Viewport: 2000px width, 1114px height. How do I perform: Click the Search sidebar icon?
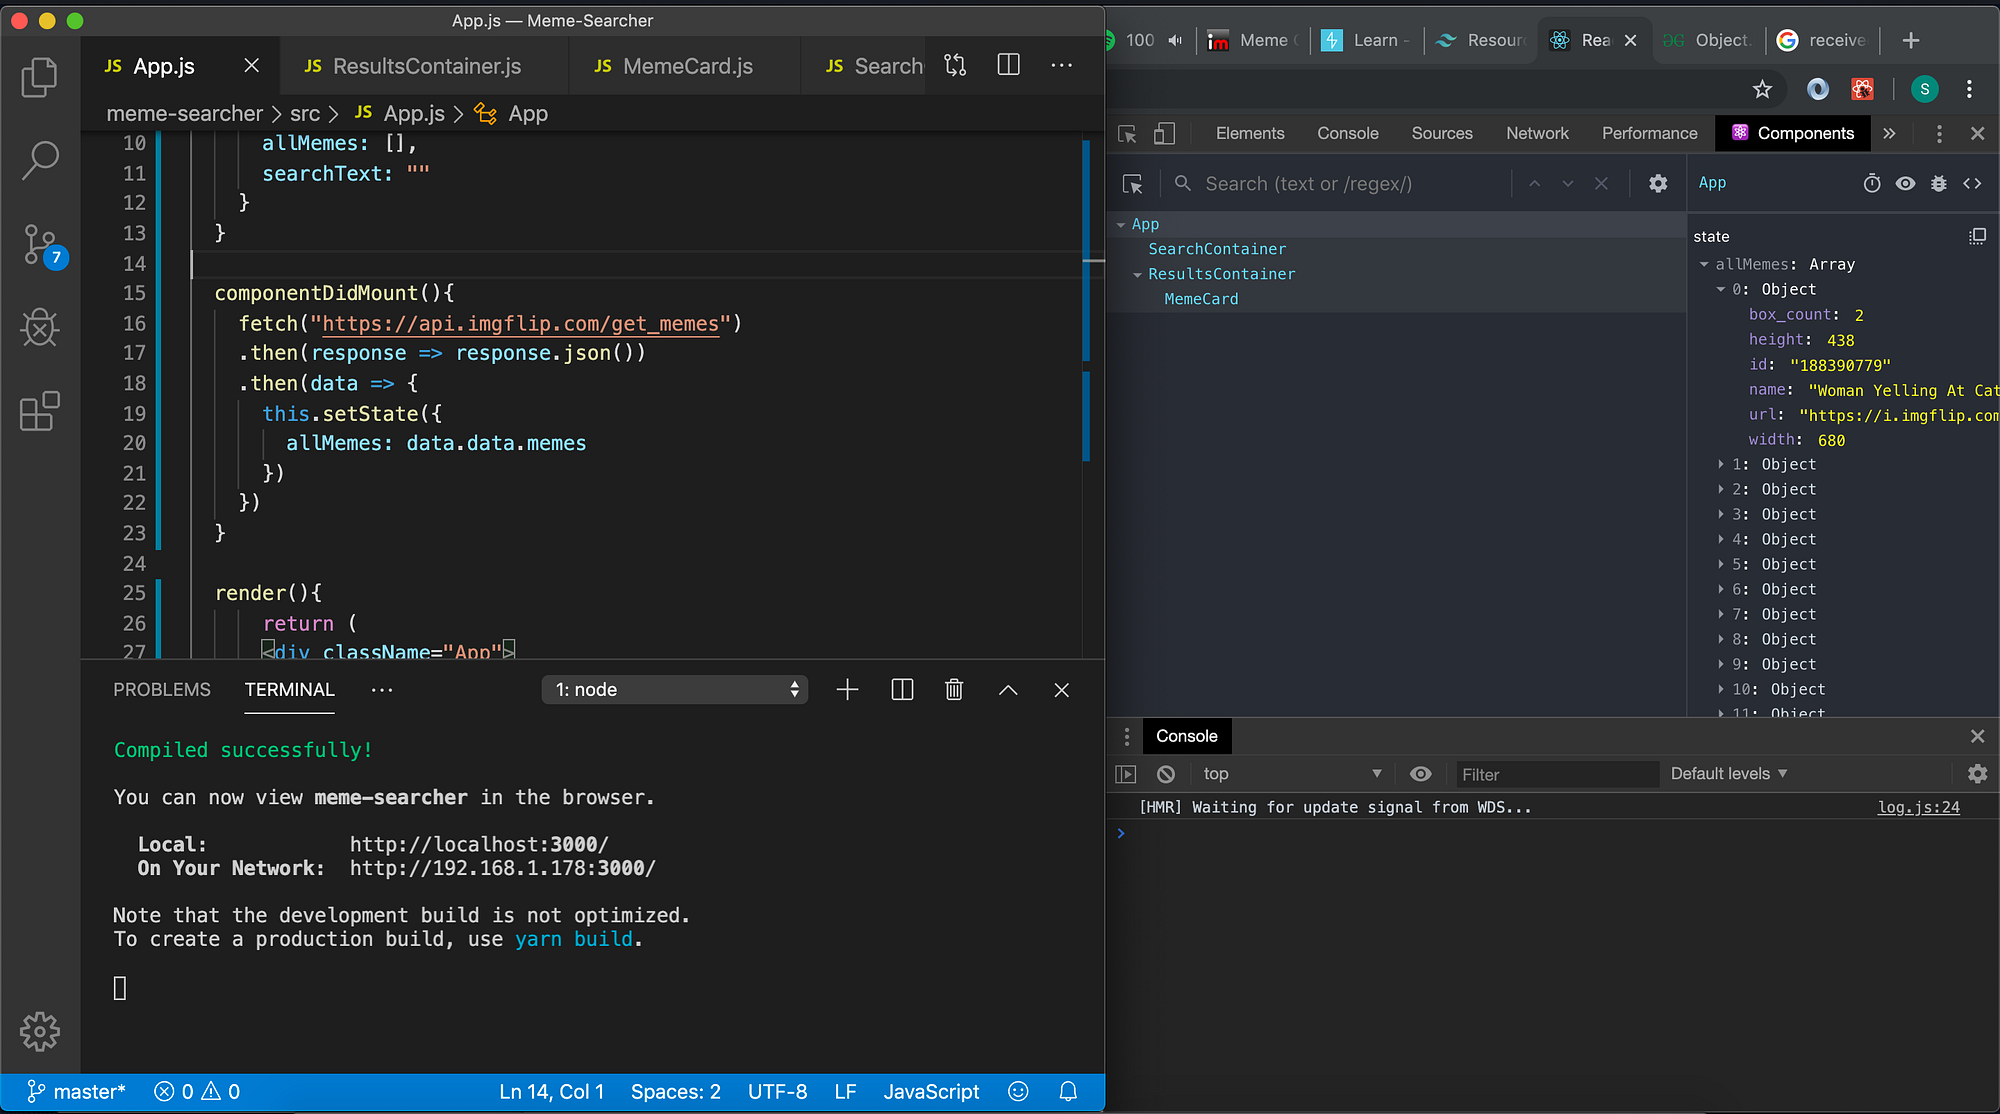pos(40,160)
